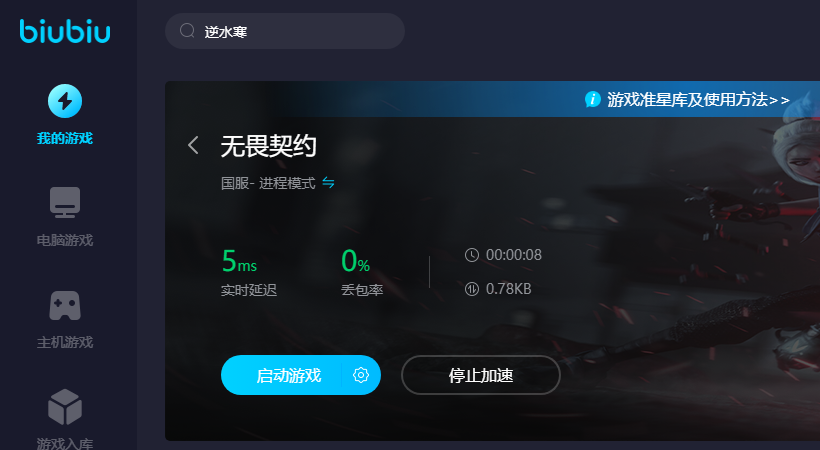Click the 主机游戏 tab label
Screen dimensions: 820x450
[x=65, y=342]
